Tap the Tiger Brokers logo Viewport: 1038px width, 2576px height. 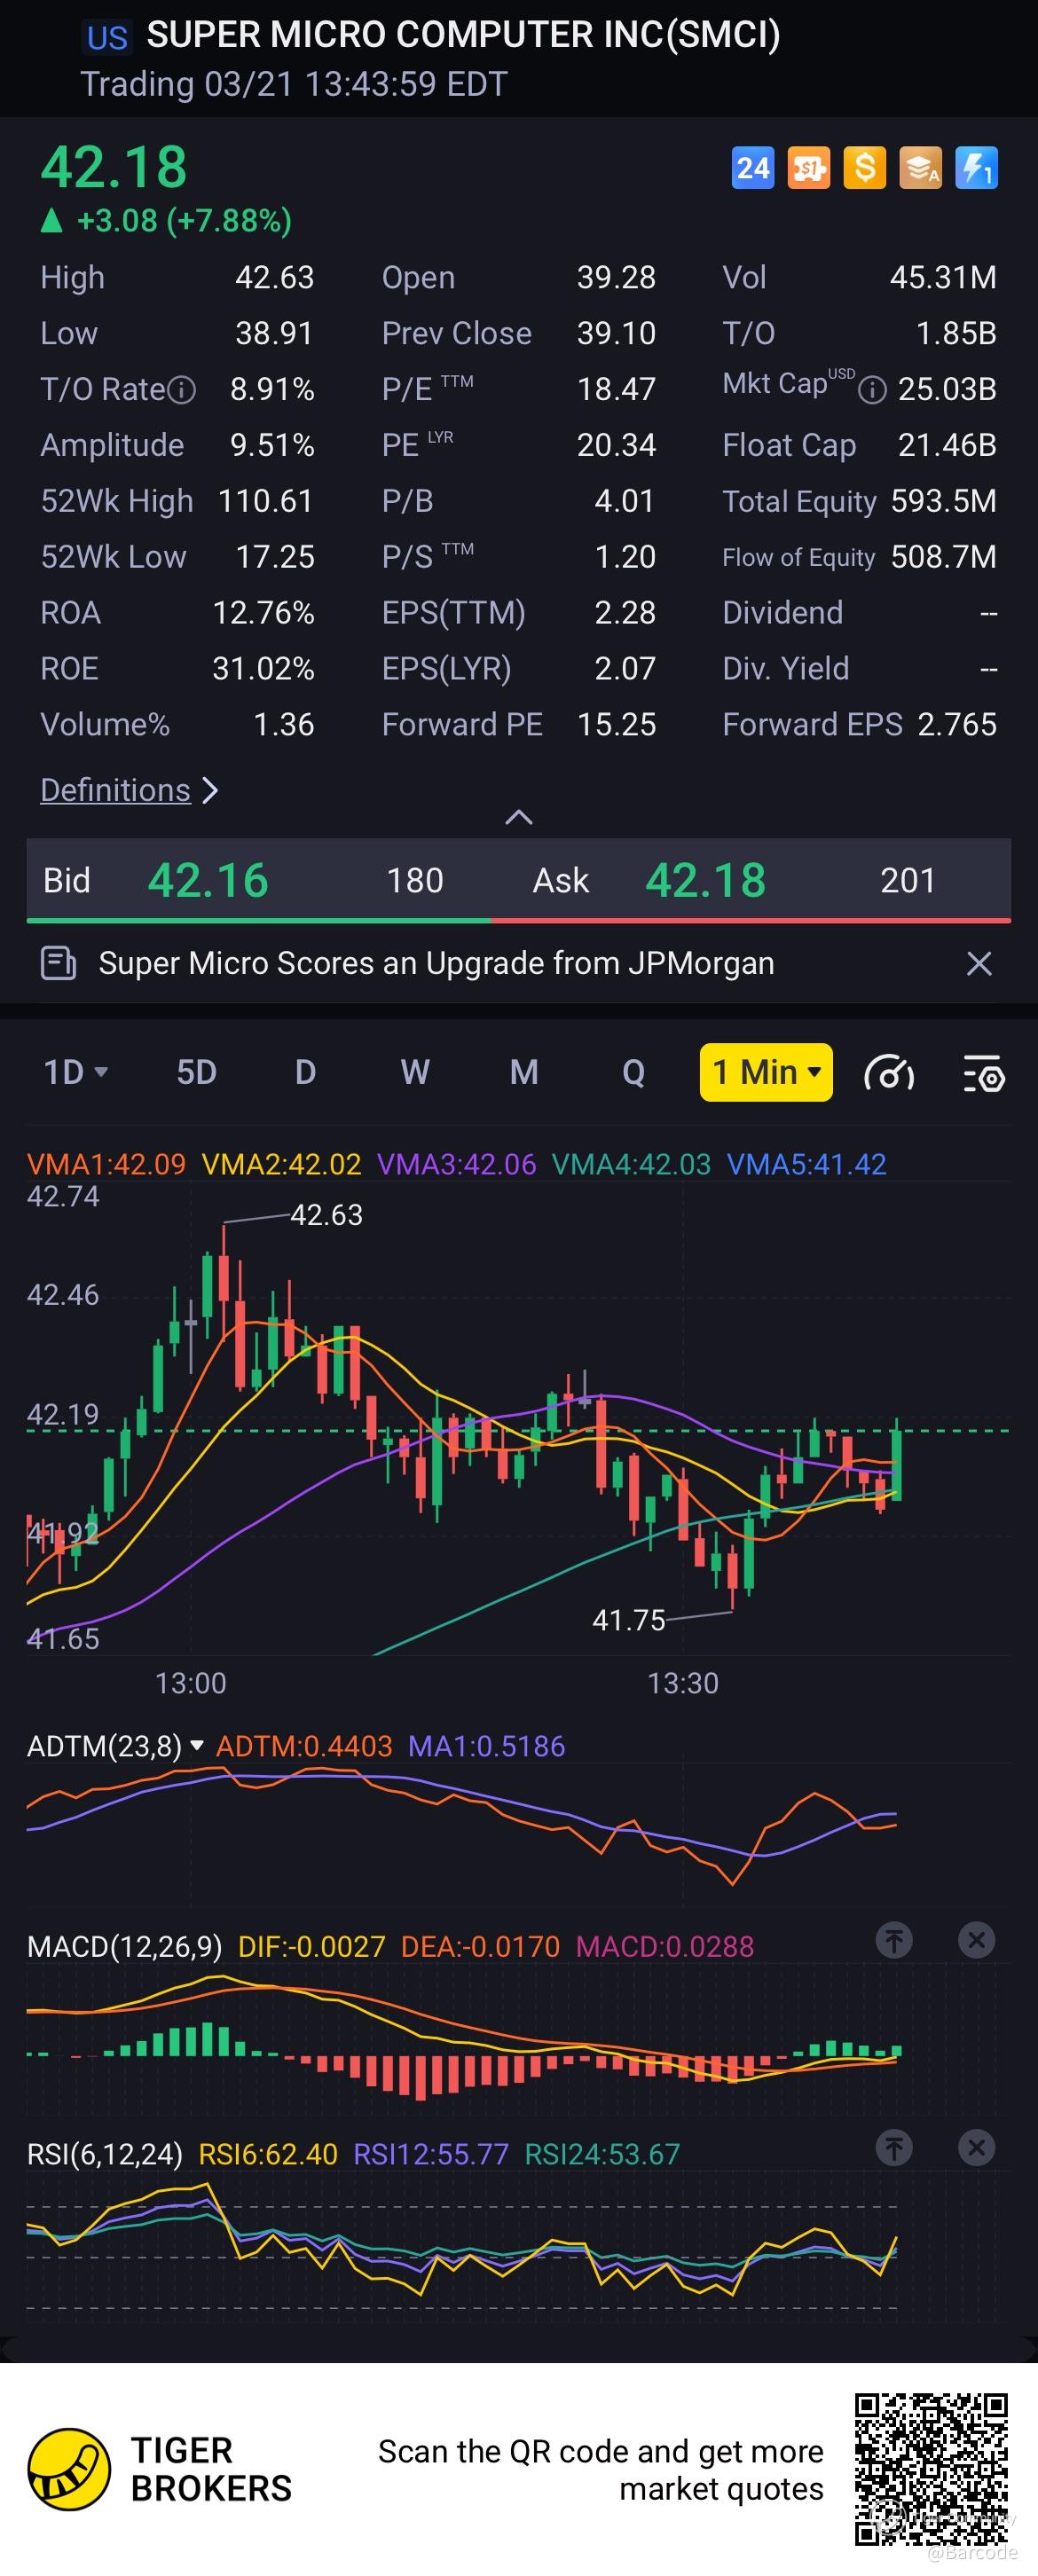[68, 2469]
